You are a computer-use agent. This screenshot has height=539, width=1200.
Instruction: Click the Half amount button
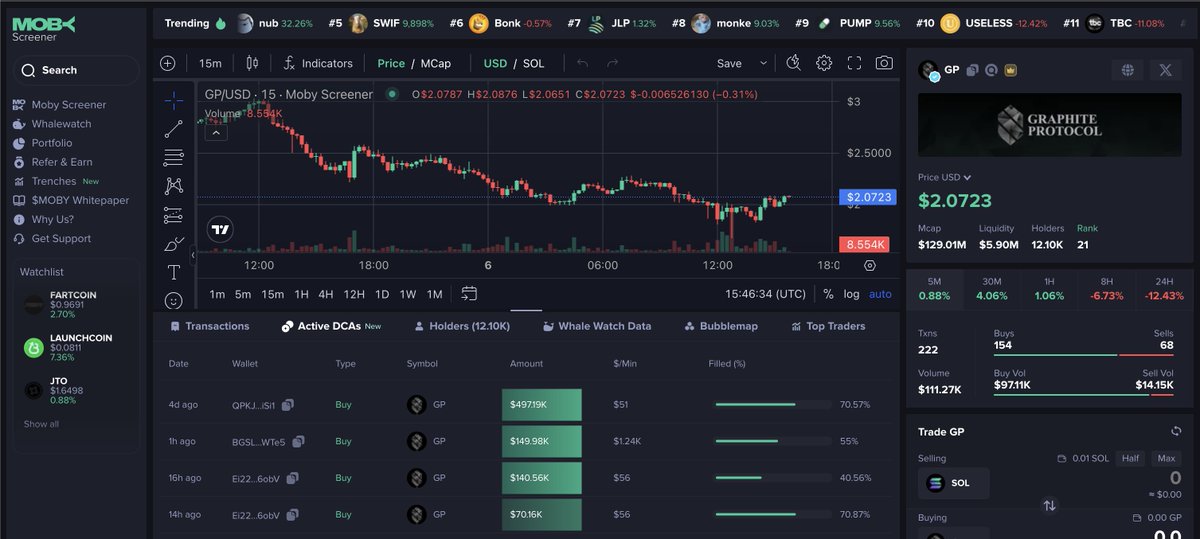(1131, 458)
